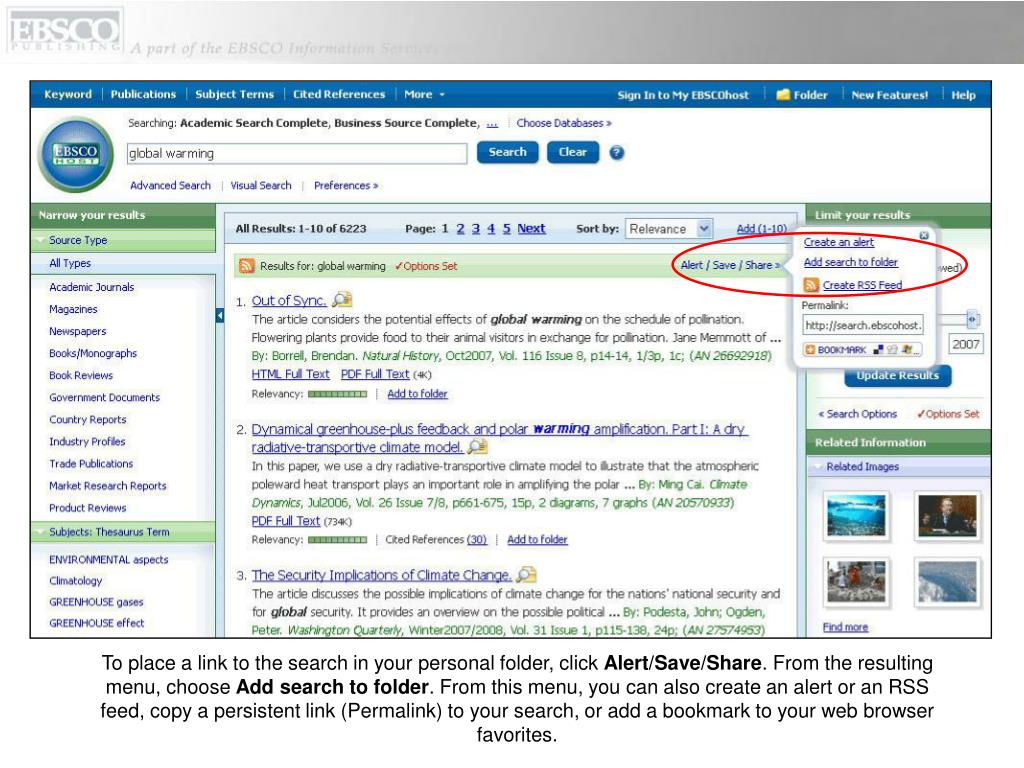Image resolution: width=1024 pixels, height=768 pixels.
Task: Expand the More menu
Action: (x=424, y=95)
